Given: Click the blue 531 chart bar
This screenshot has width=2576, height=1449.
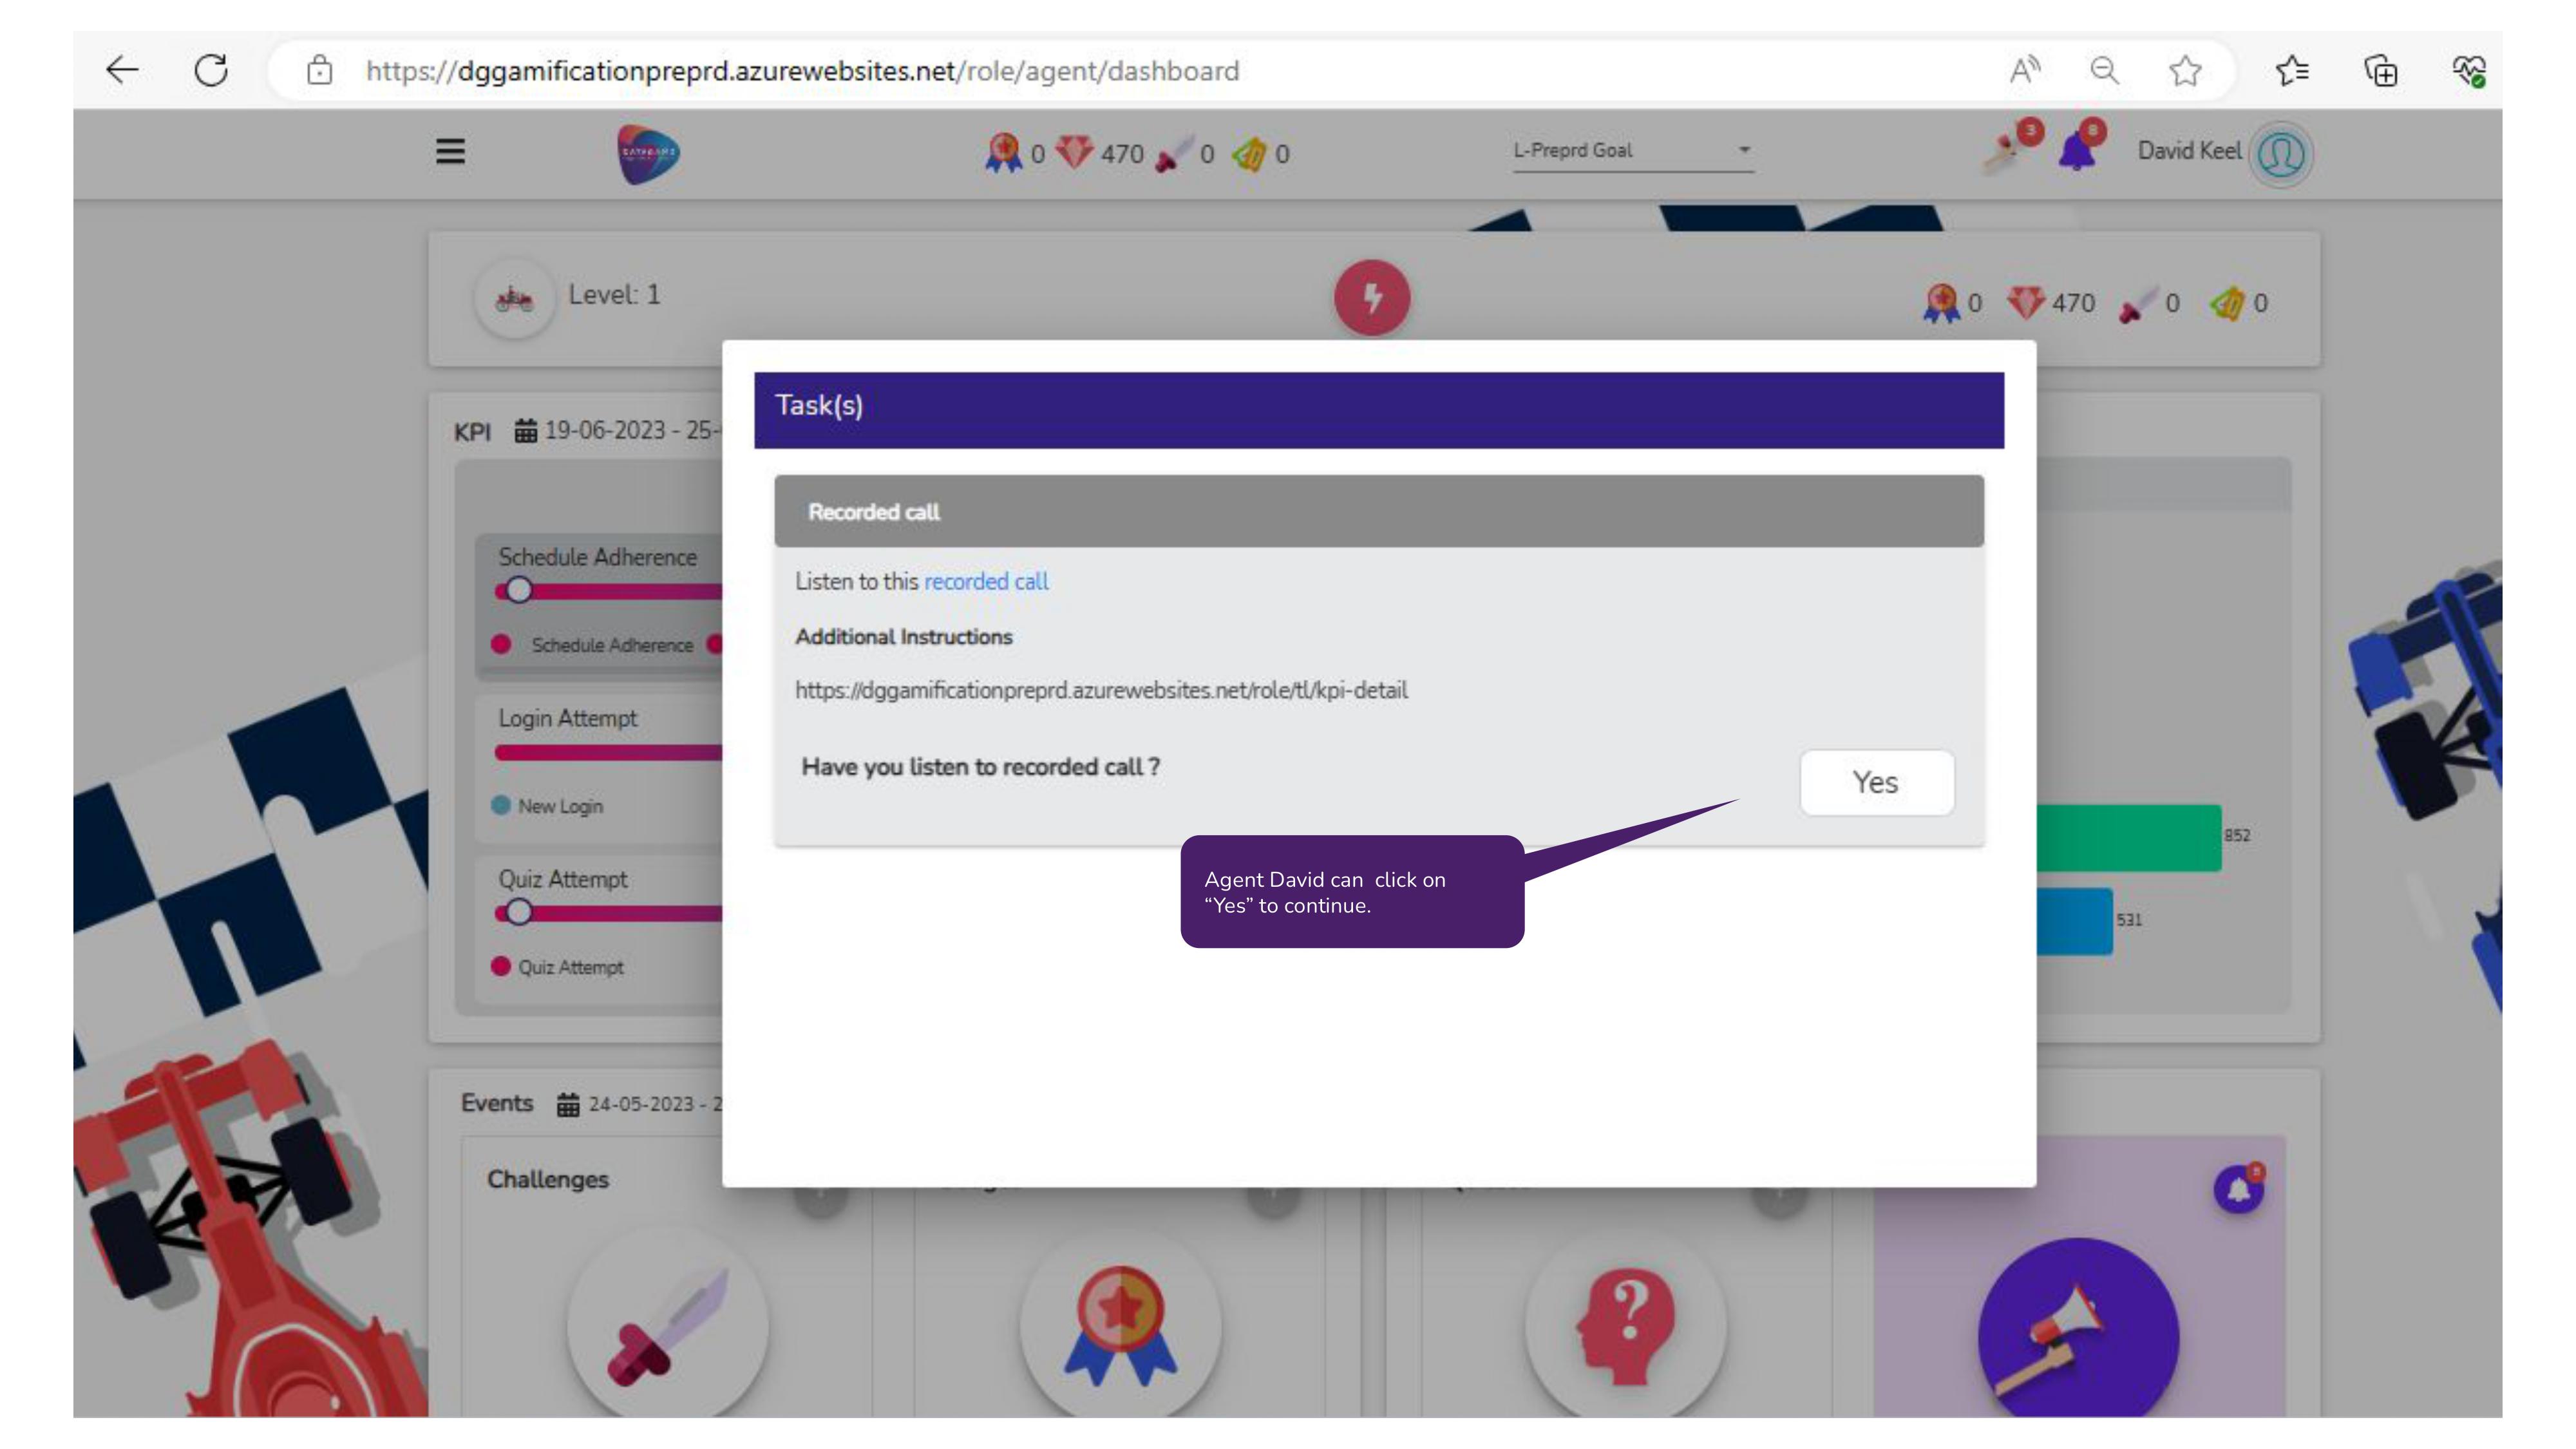Looking at the screenshot, I should (2075, 921).
